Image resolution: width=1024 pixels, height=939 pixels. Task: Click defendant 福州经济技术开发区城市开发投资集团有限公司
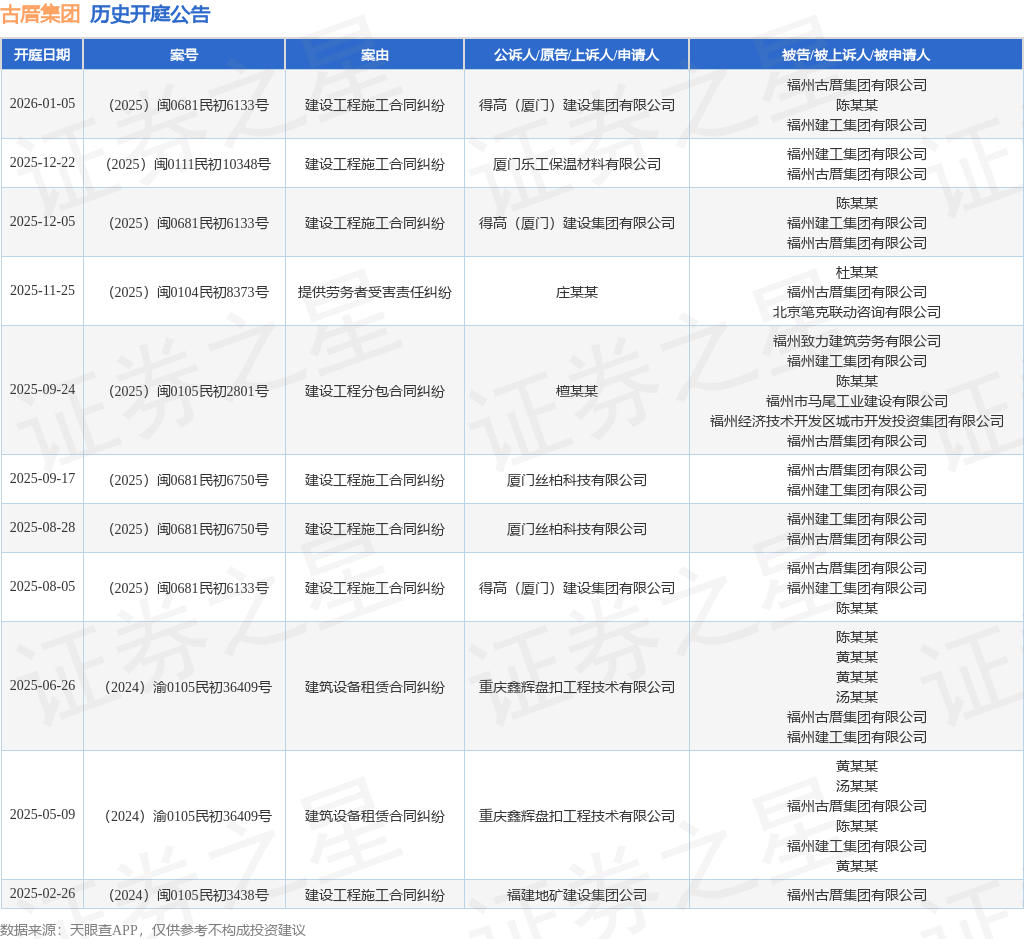(x=857, y=421)
